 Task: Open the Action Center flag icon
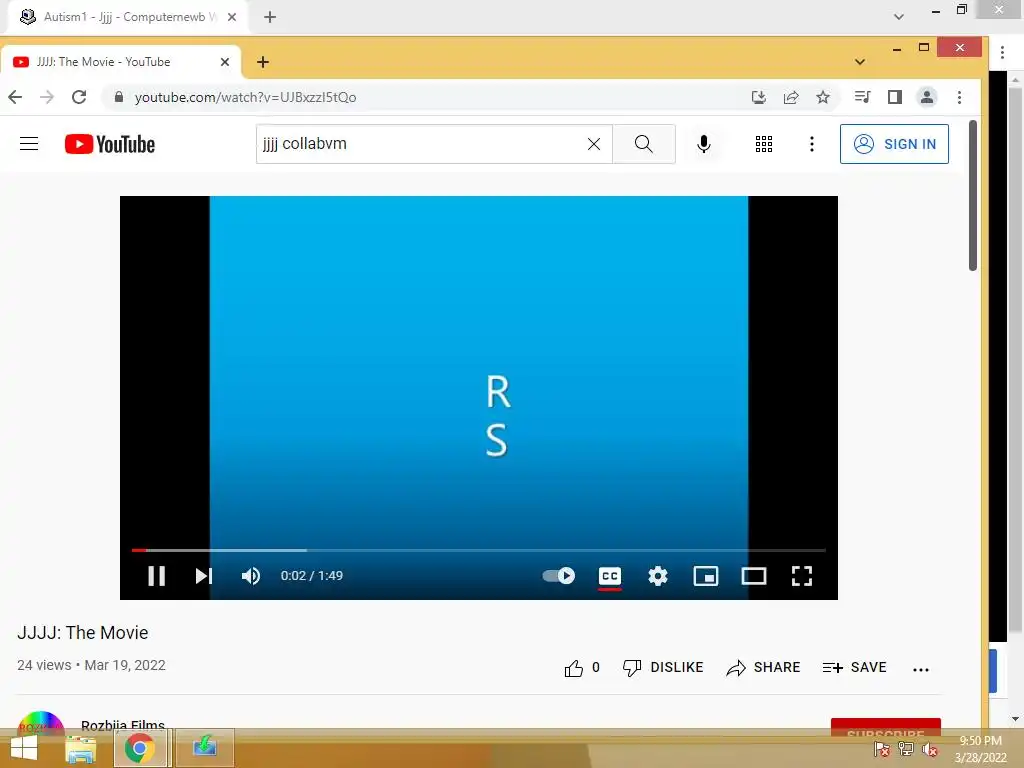pyautogui.click(x=881, y=749)
